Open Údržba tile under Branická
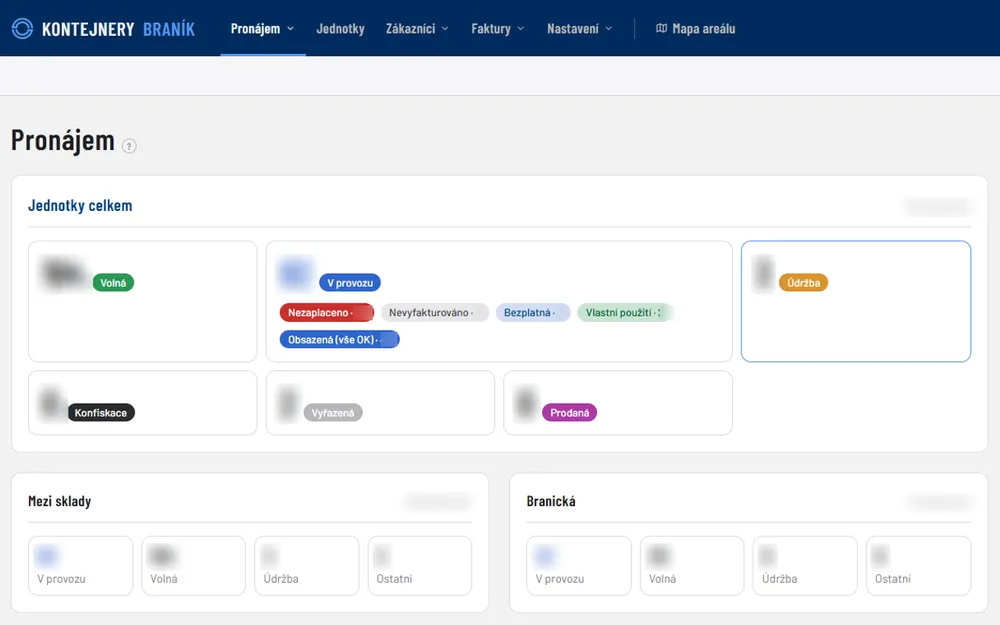This screenshot has height=625, width=1000. click(x=805, y=566)
